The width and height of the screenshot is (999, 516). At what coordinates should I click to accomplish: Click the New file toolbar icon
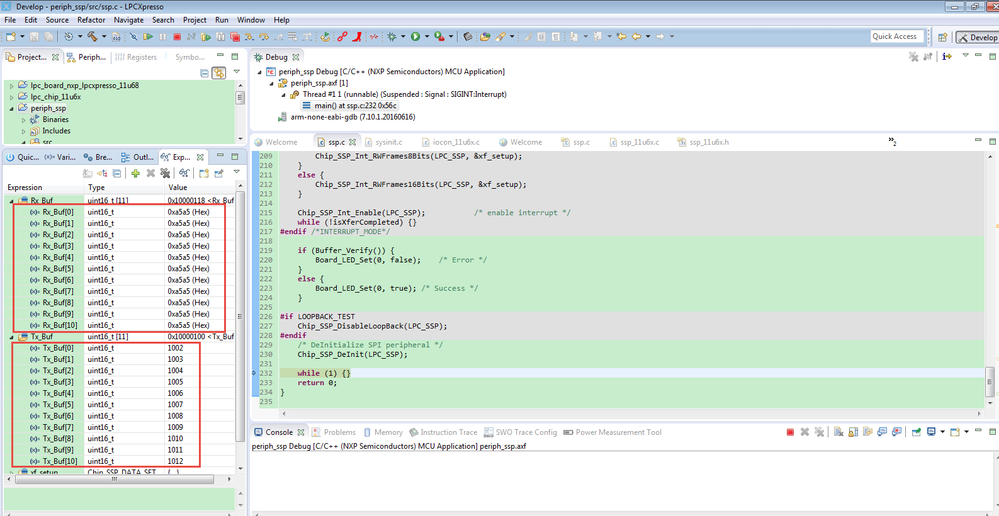[x=11, y=37]
